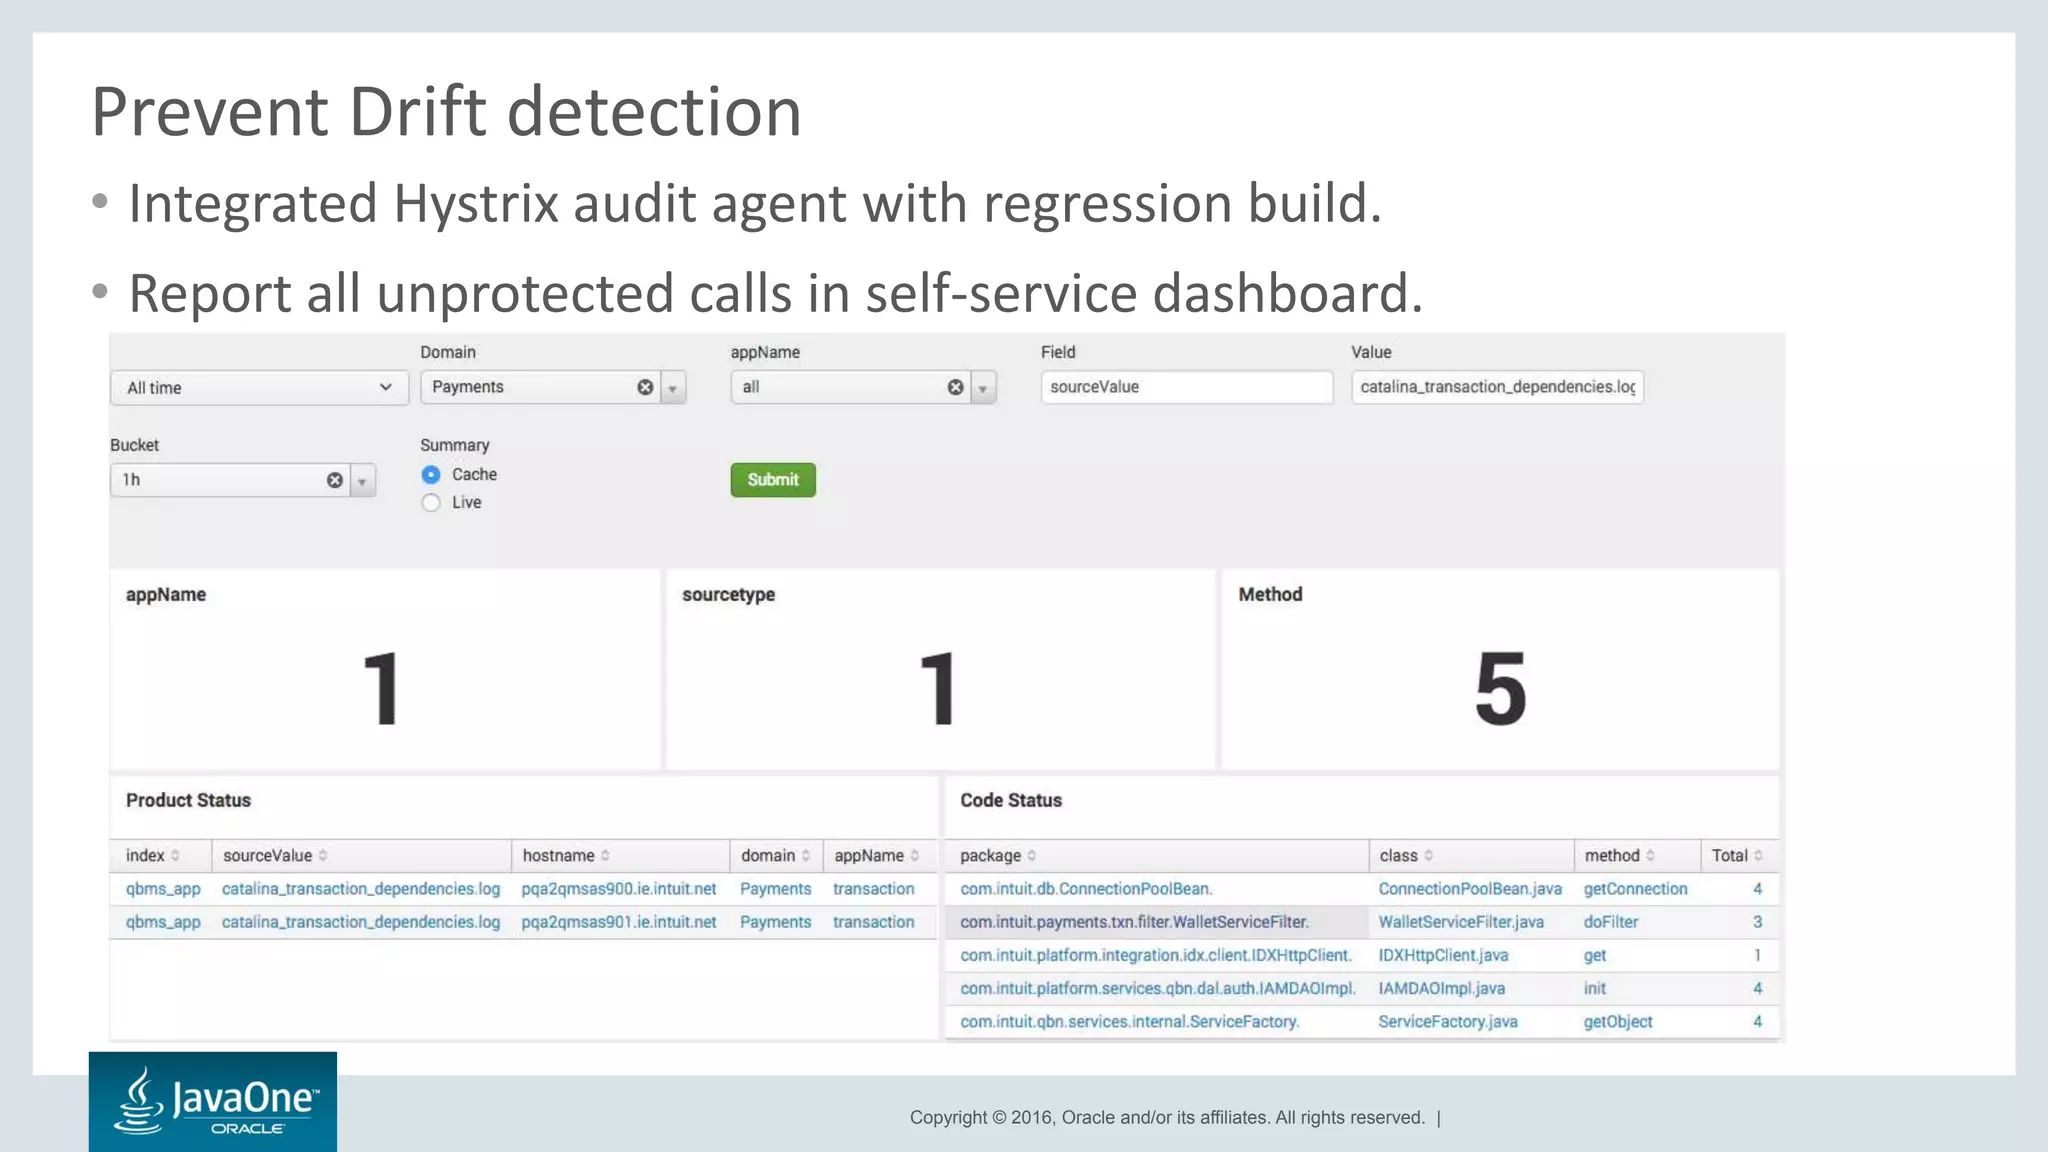
Task: Expand the appName dropdown arrow
Action: pos(983,388)
